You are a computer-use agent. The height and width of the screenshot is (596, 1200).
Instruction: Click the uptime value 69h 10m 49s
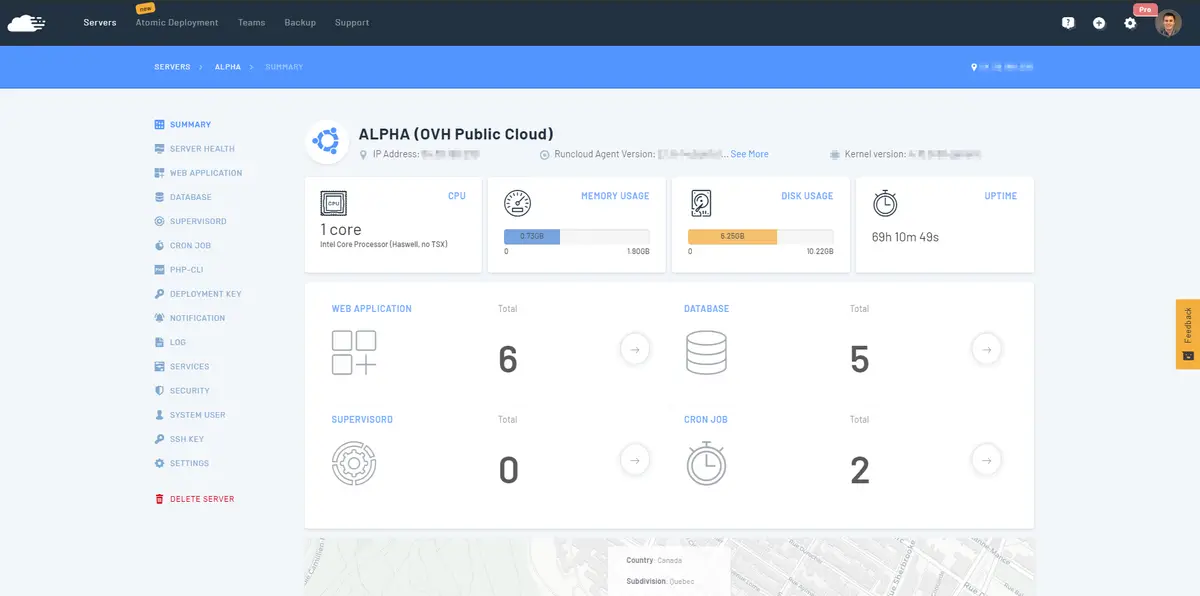(905, 238)
